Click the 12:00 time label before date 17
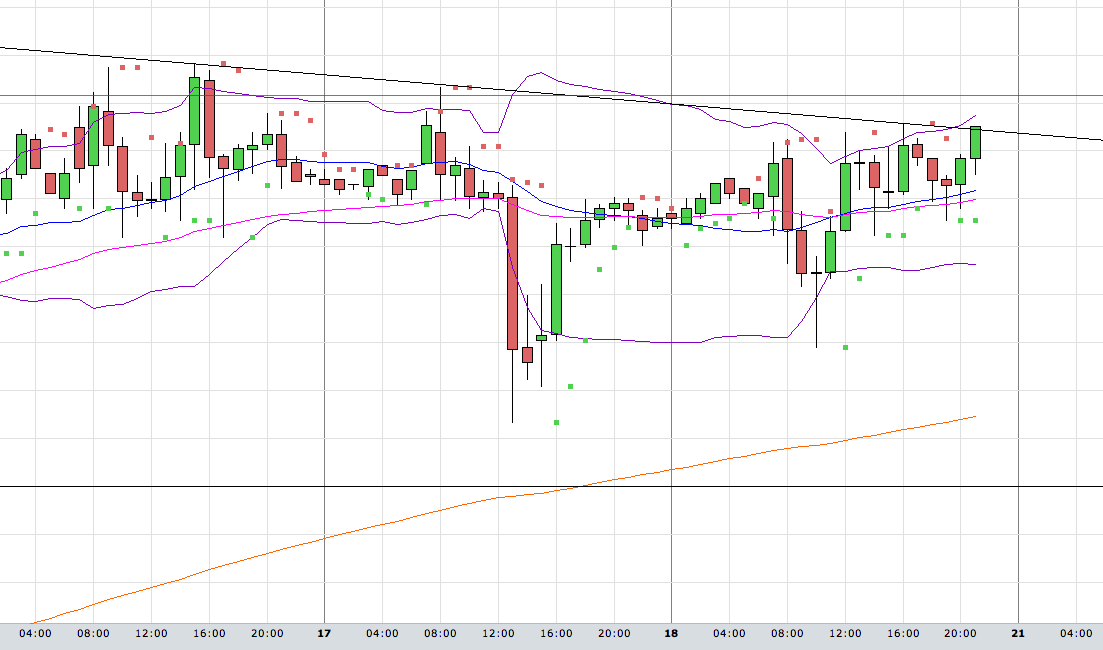The image size is (1103, 650). (151, 633)
